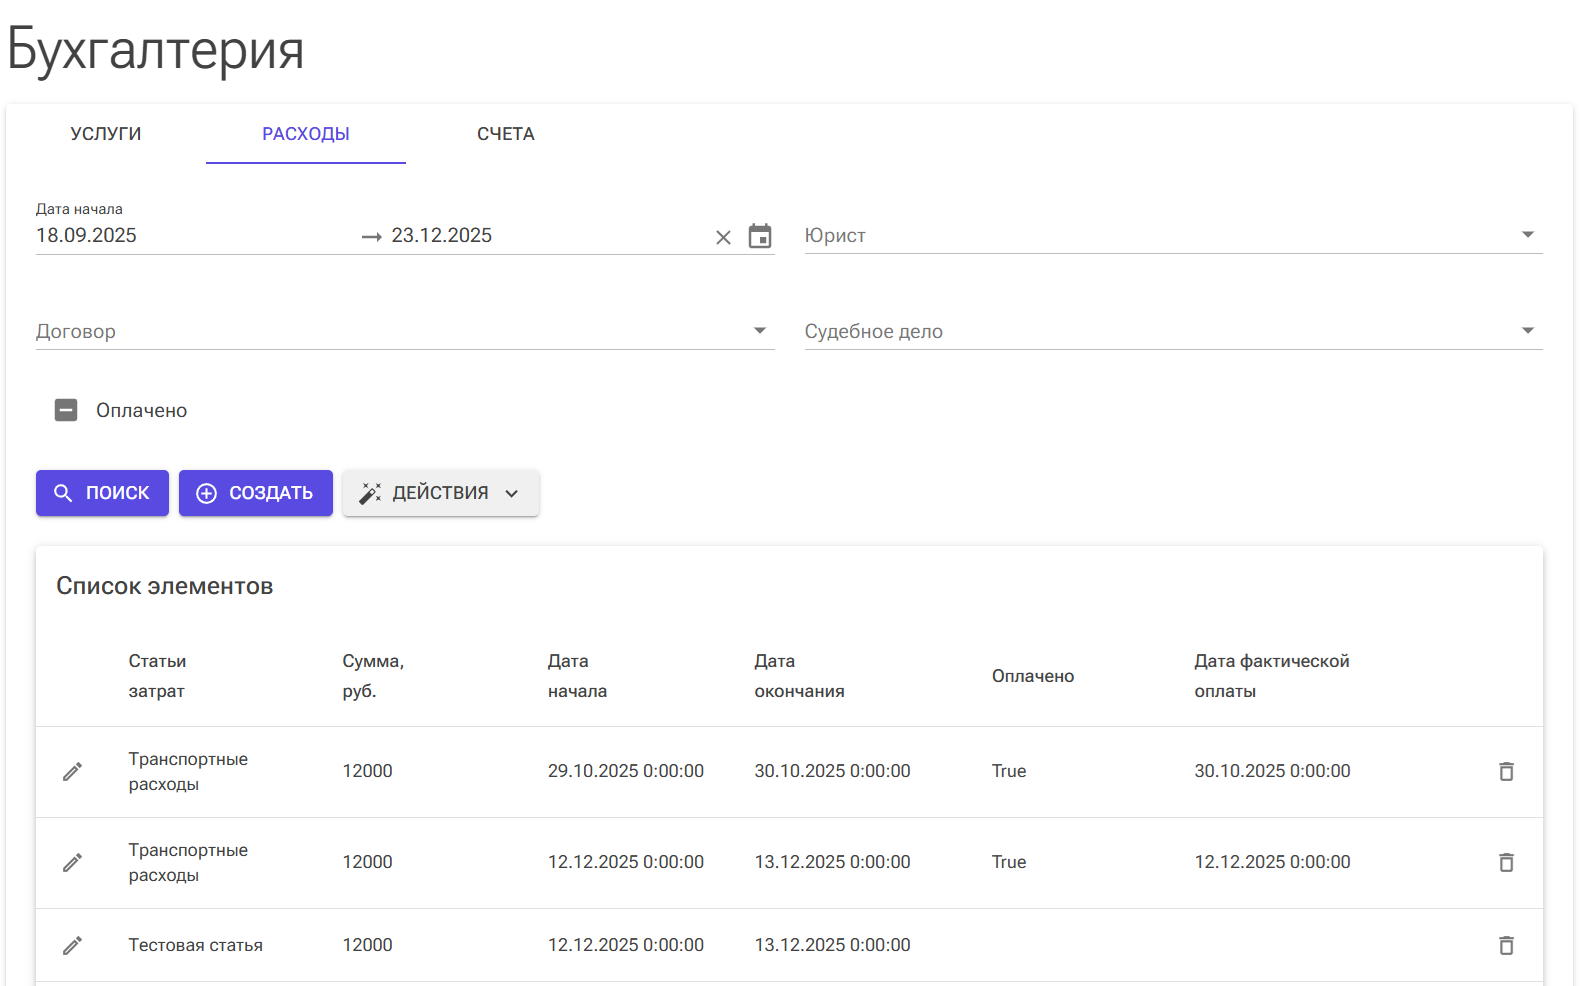Delete the row paid on 30.10.2025
The image size is (1583, 986).
tap(1506, 771)
